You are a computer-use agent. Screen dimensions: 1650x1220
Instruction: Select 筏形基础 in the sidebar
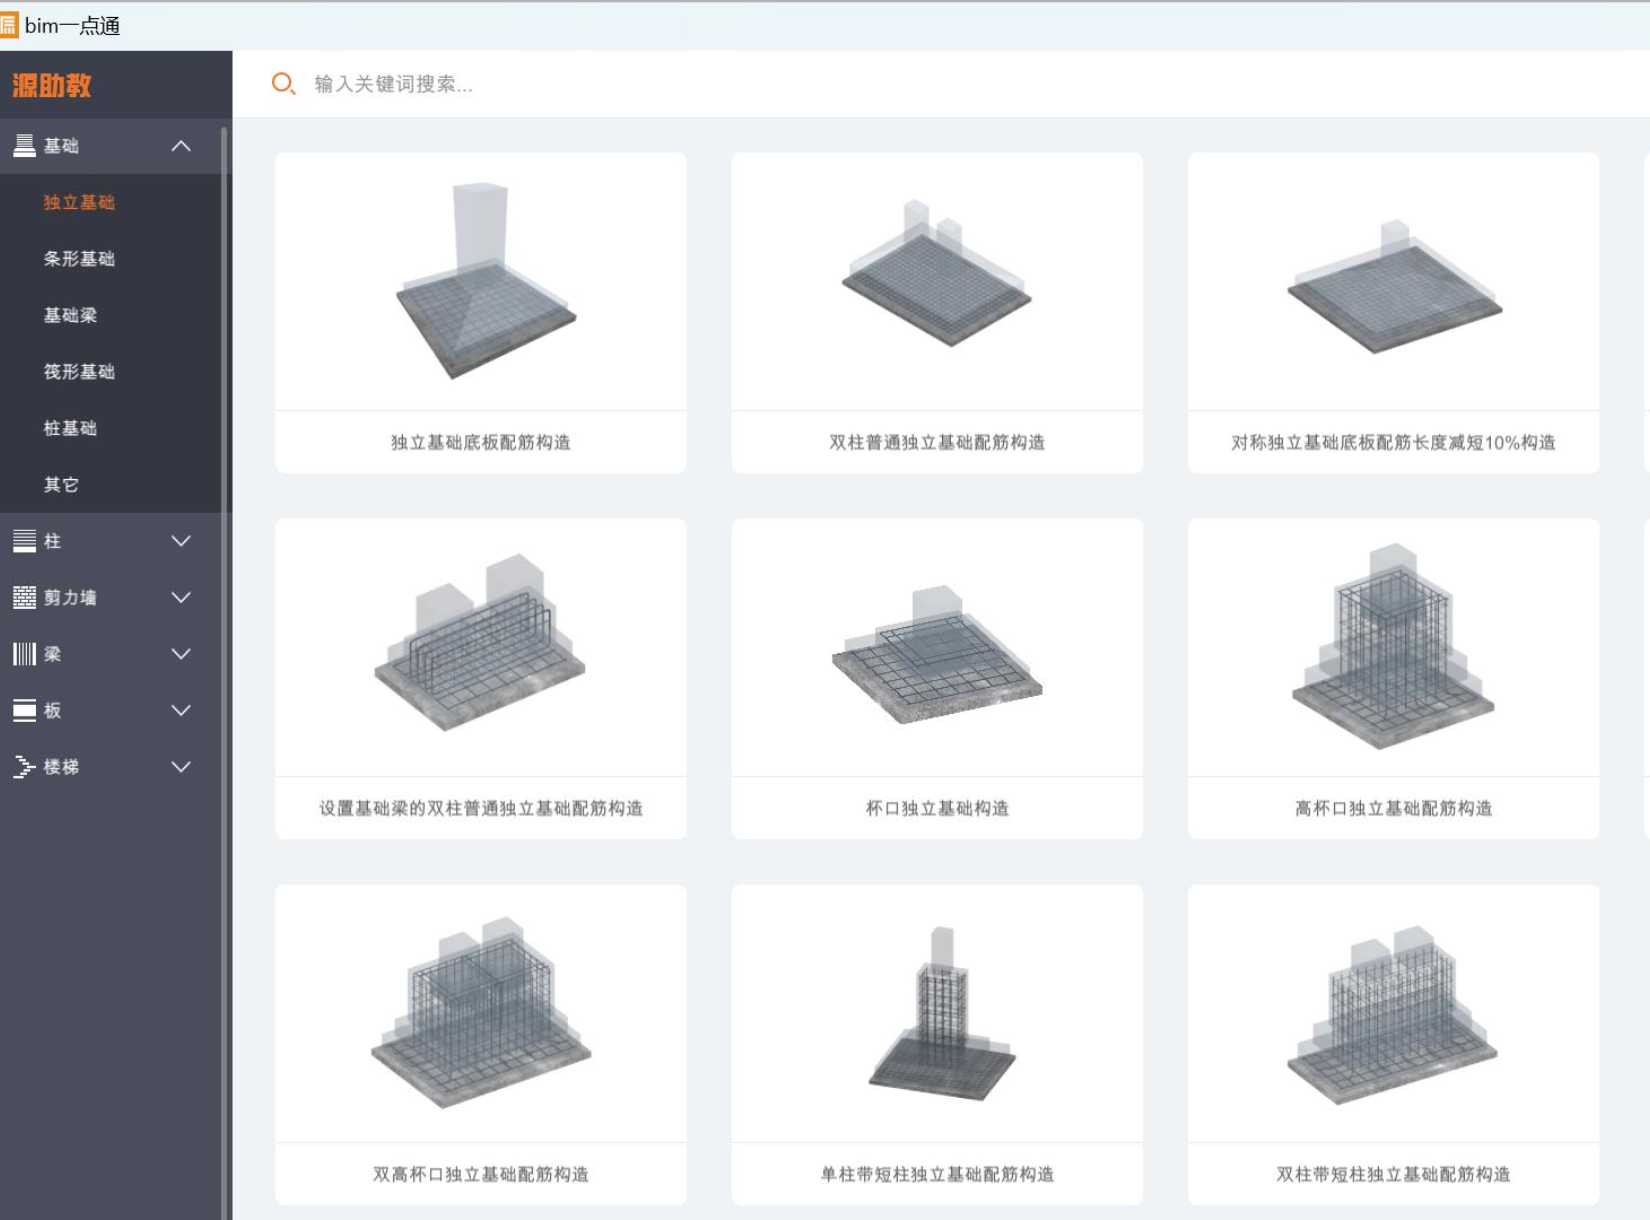[79, 372]
